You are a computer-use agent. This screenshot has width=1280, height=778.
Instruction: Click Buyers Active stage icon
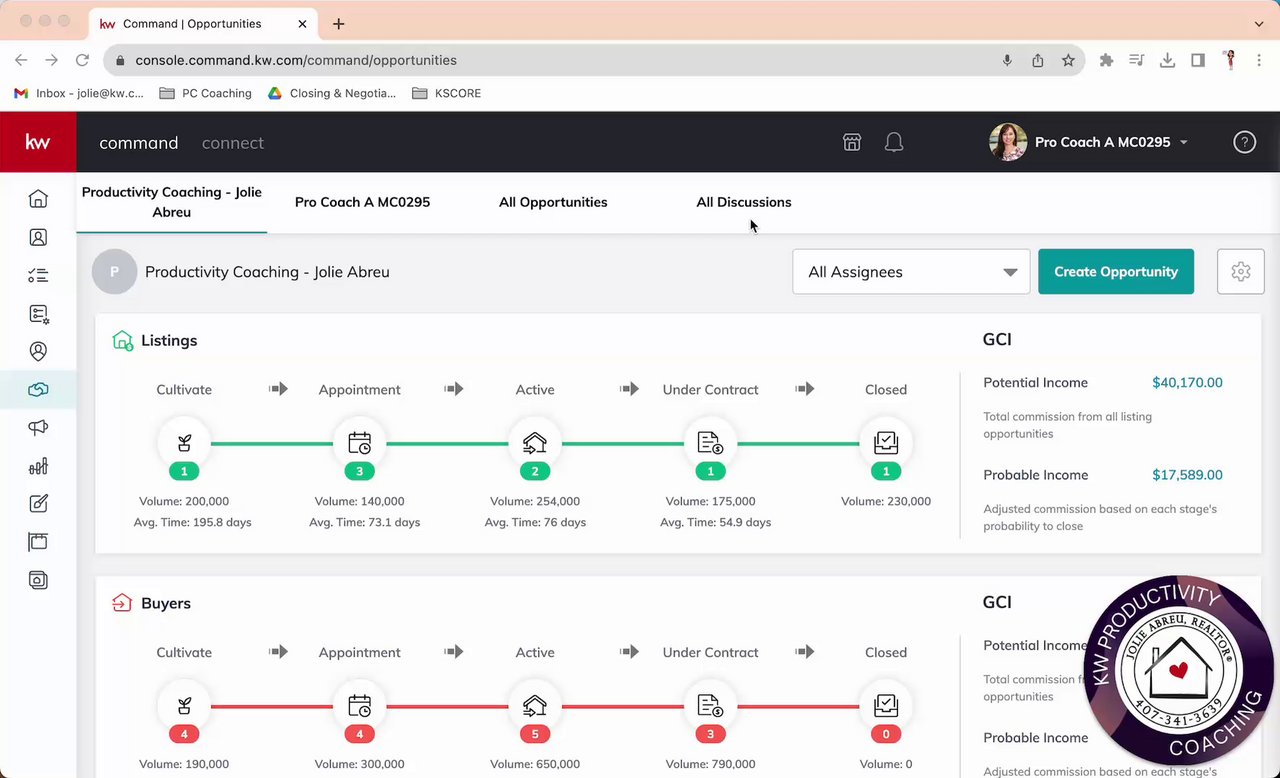tap(535, 706)
